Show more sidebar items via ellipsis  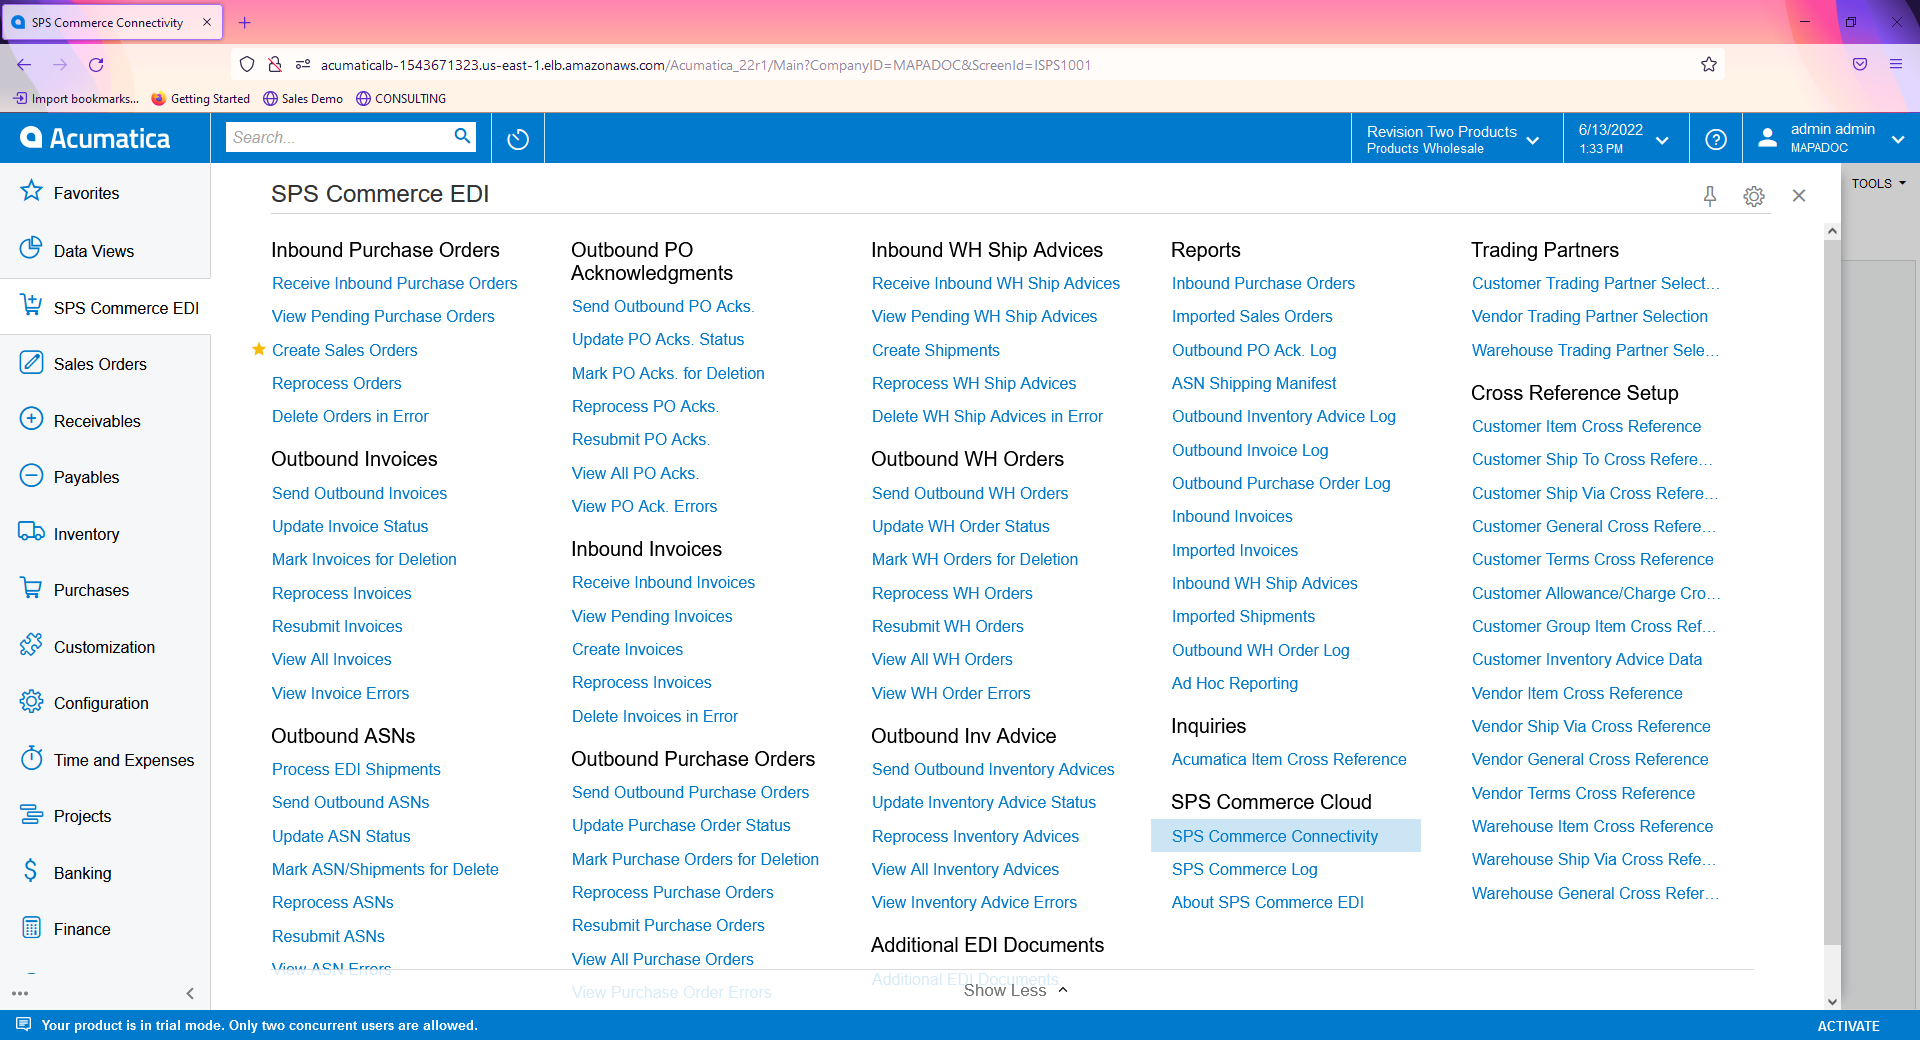[20, 993]
